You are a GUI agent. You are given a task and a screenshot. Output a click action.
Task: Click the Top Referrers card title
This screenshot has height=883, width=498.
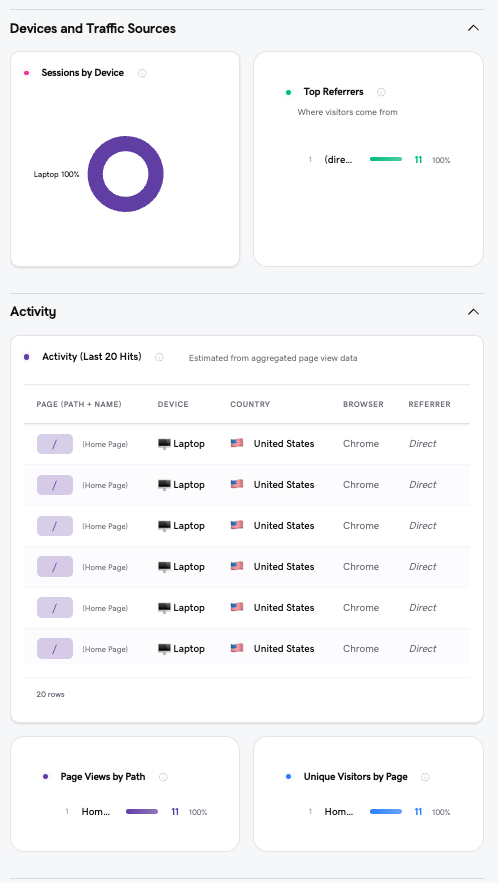[x=334, y=91]
